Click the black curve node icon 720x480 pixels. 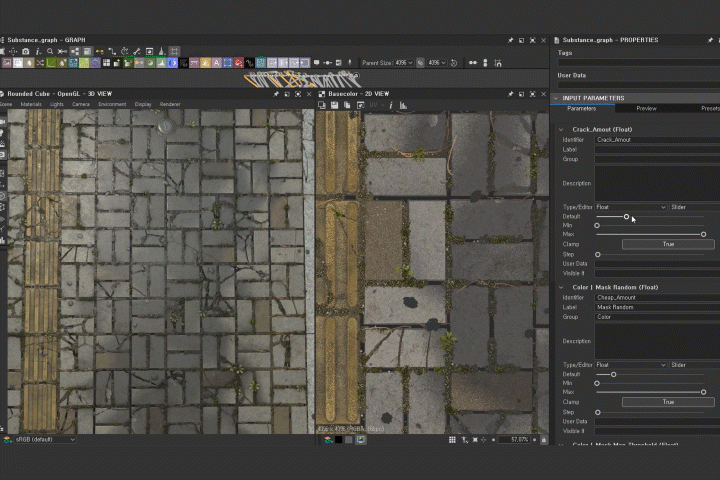249,63
